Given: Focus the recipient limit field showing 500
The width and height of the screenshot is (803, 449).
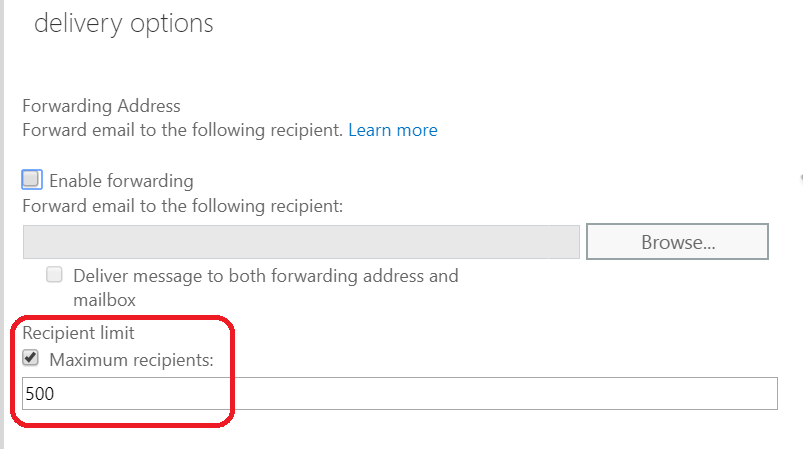Looking at the screenshot, I should click(x=400, y=394).
